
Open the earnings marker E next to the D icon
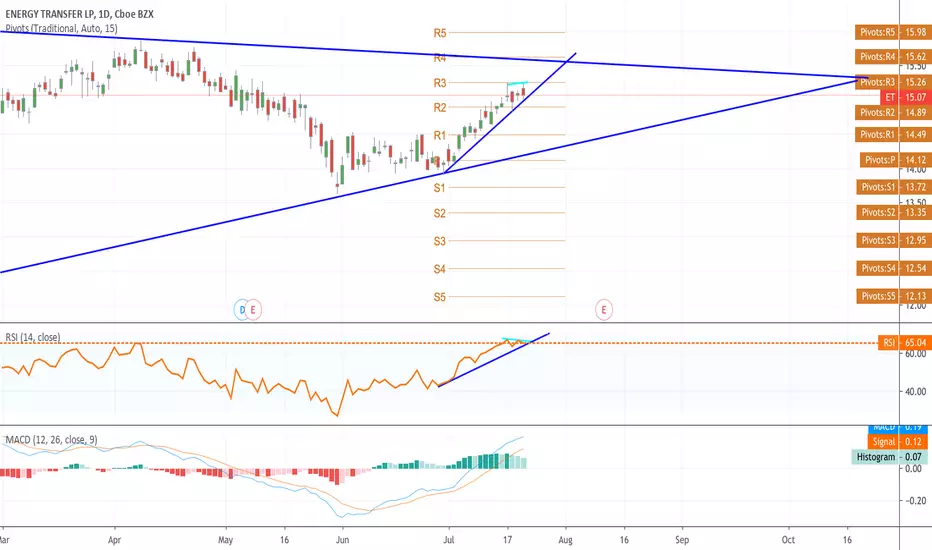tap(253, 310)
